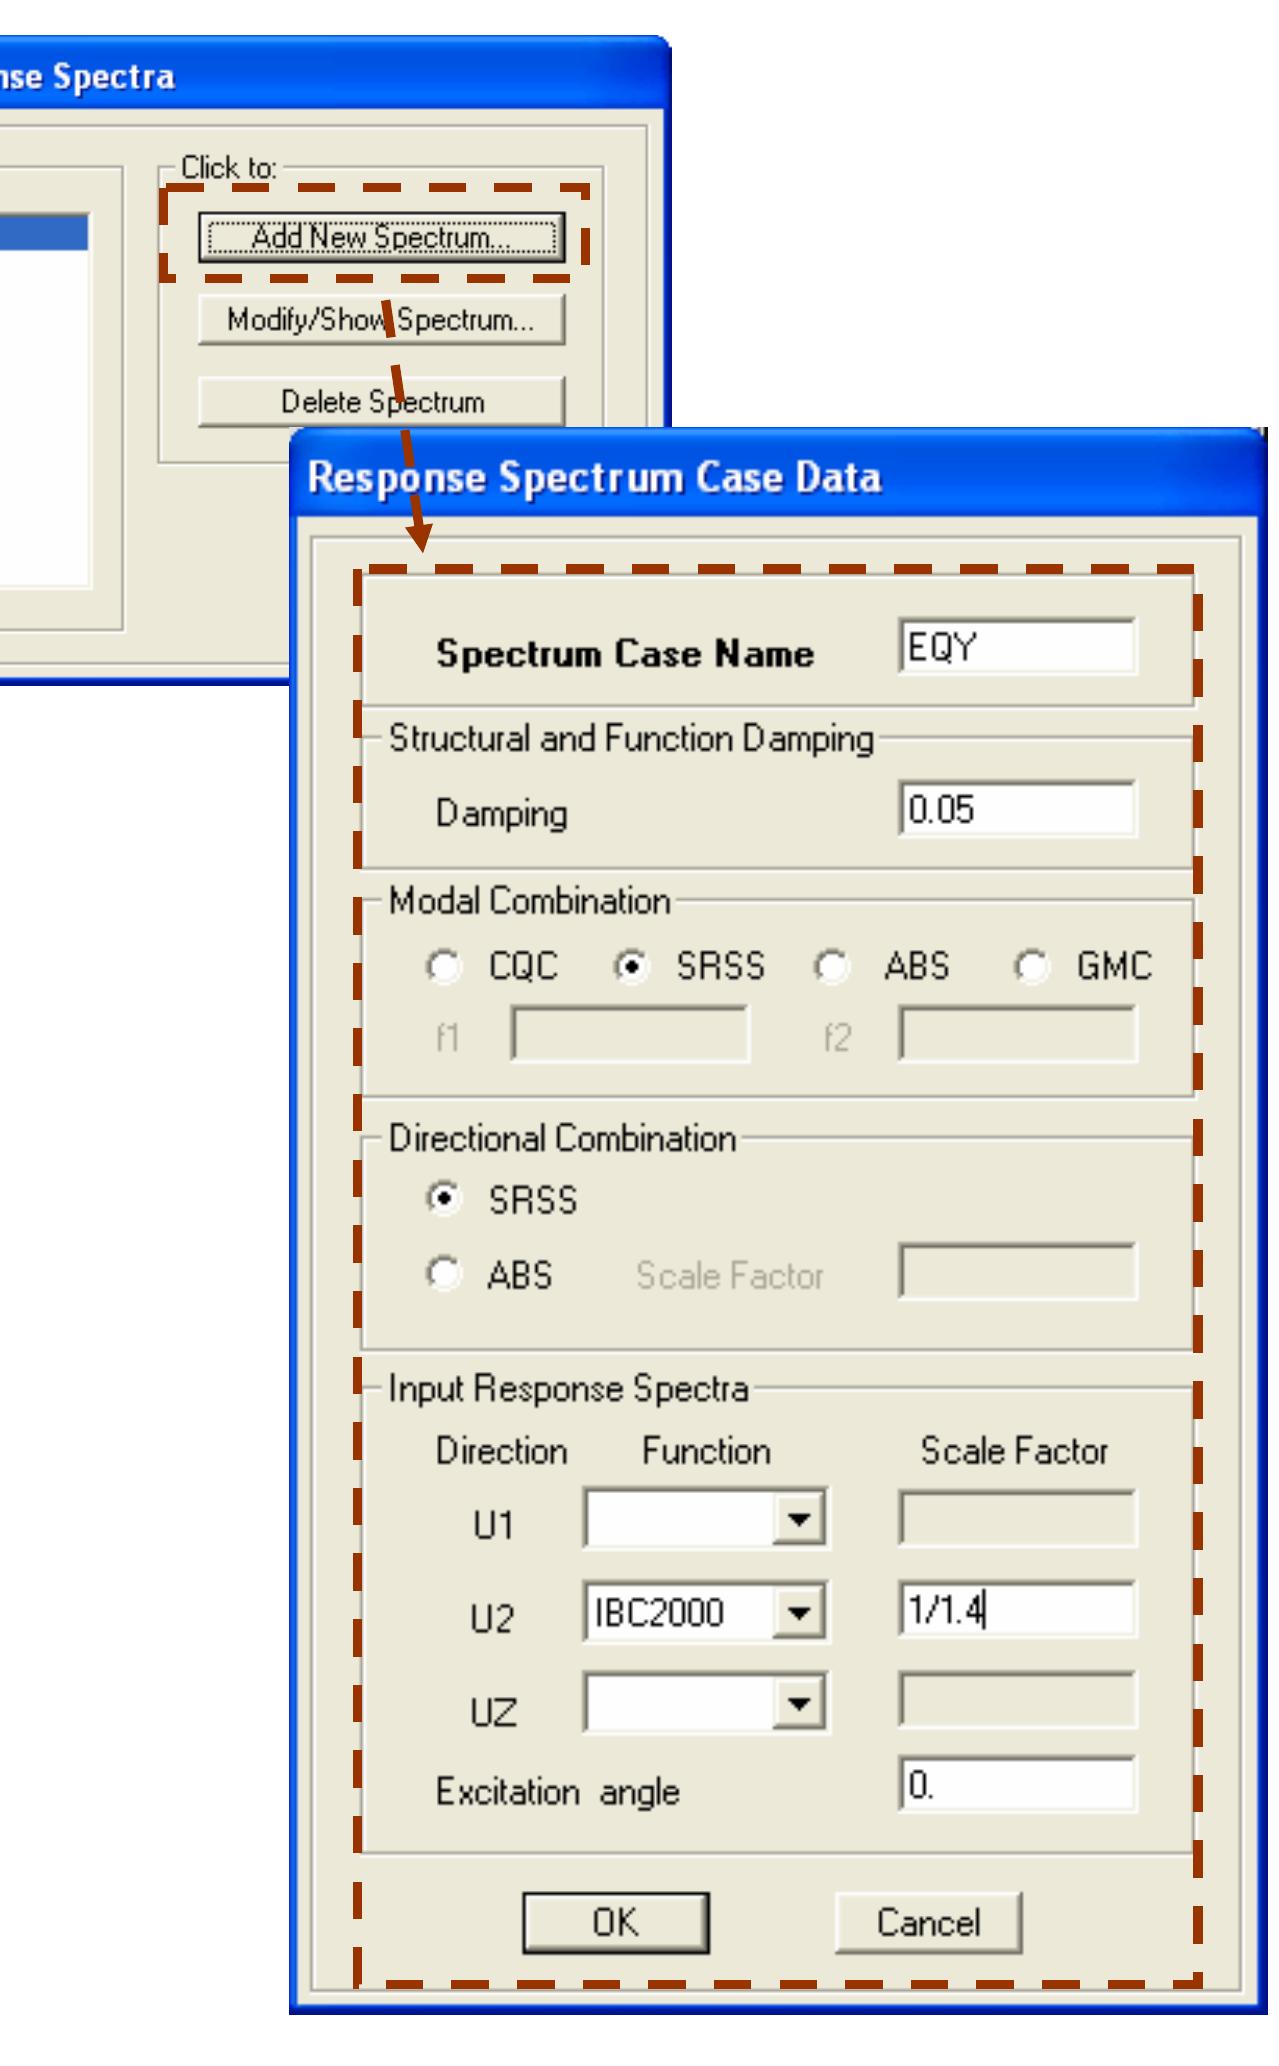The width and height of the screenshot is (1279, 2066).
Task: Click the UZ scale factor field
Action: pyautogui.click(x=1017, y=1700)
